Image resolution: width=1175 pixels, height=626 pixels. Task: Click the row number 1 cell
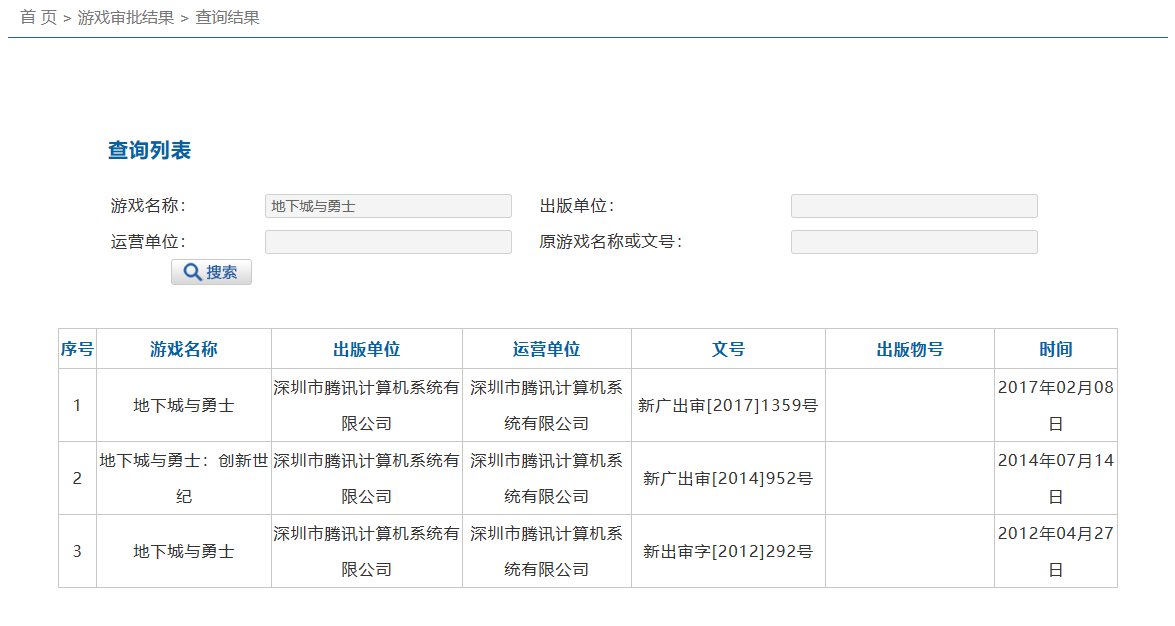[x=77, y=406]
